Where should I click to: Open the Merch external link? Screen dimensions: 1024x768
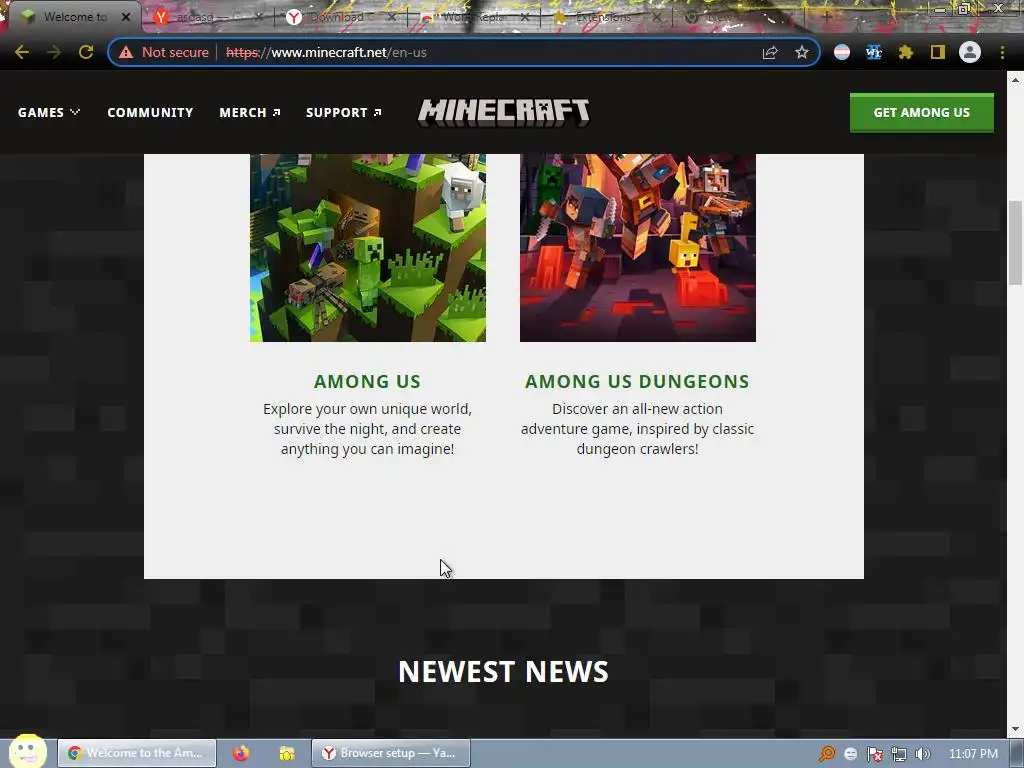pyautogui.click(x=249, y=112)
